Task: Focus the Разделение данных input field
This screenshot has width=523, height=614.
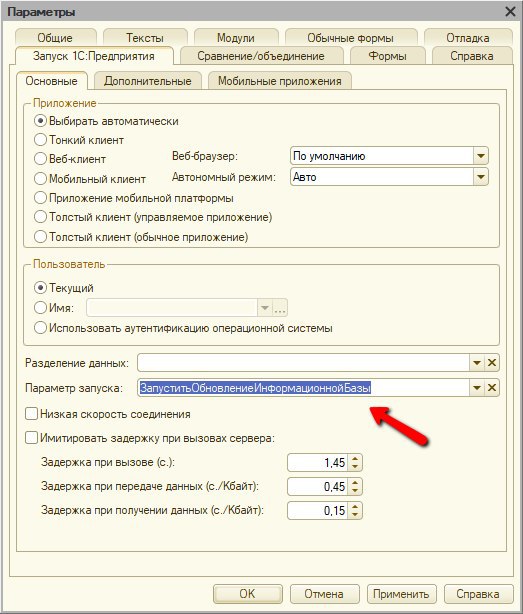Action: pos(303,363)
